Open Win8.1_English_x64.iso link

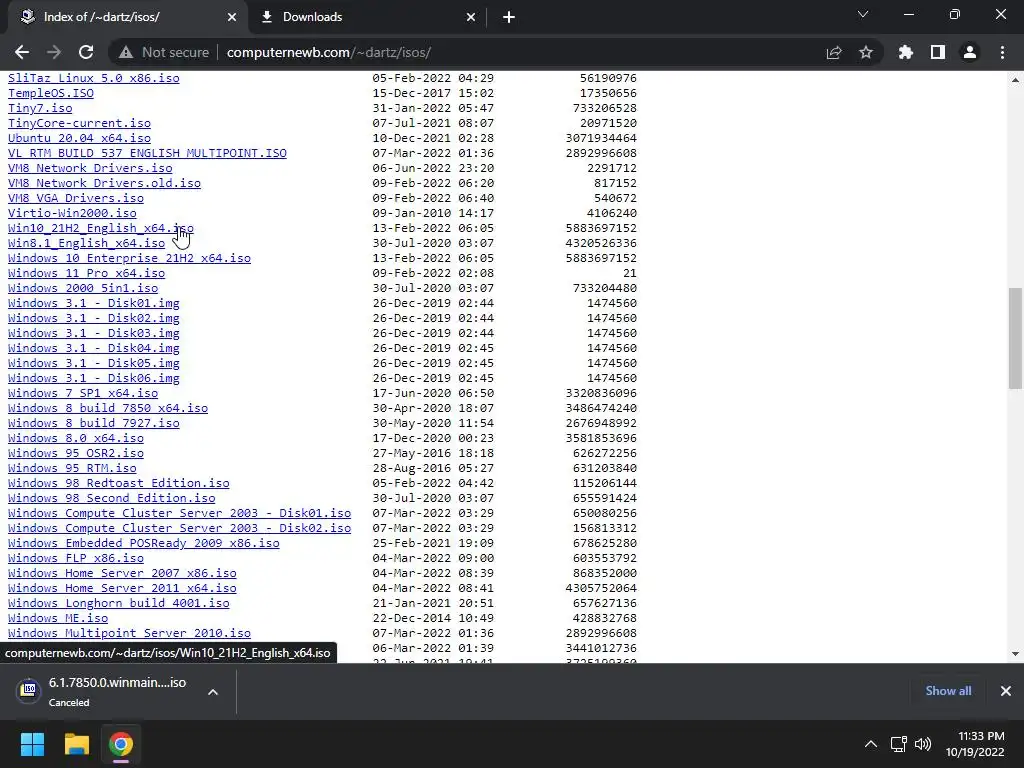coord(86,243)
